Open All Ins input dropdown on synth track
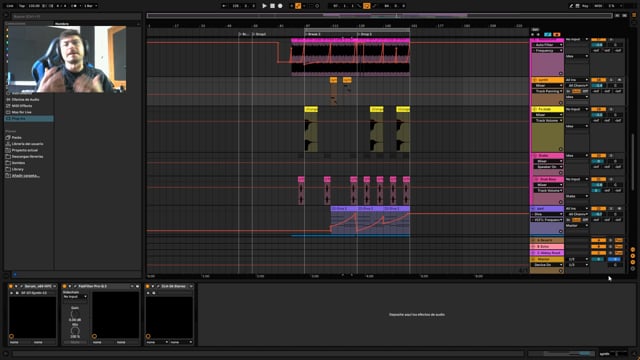This screenshot has height=360, width=640. click(577, 80)
